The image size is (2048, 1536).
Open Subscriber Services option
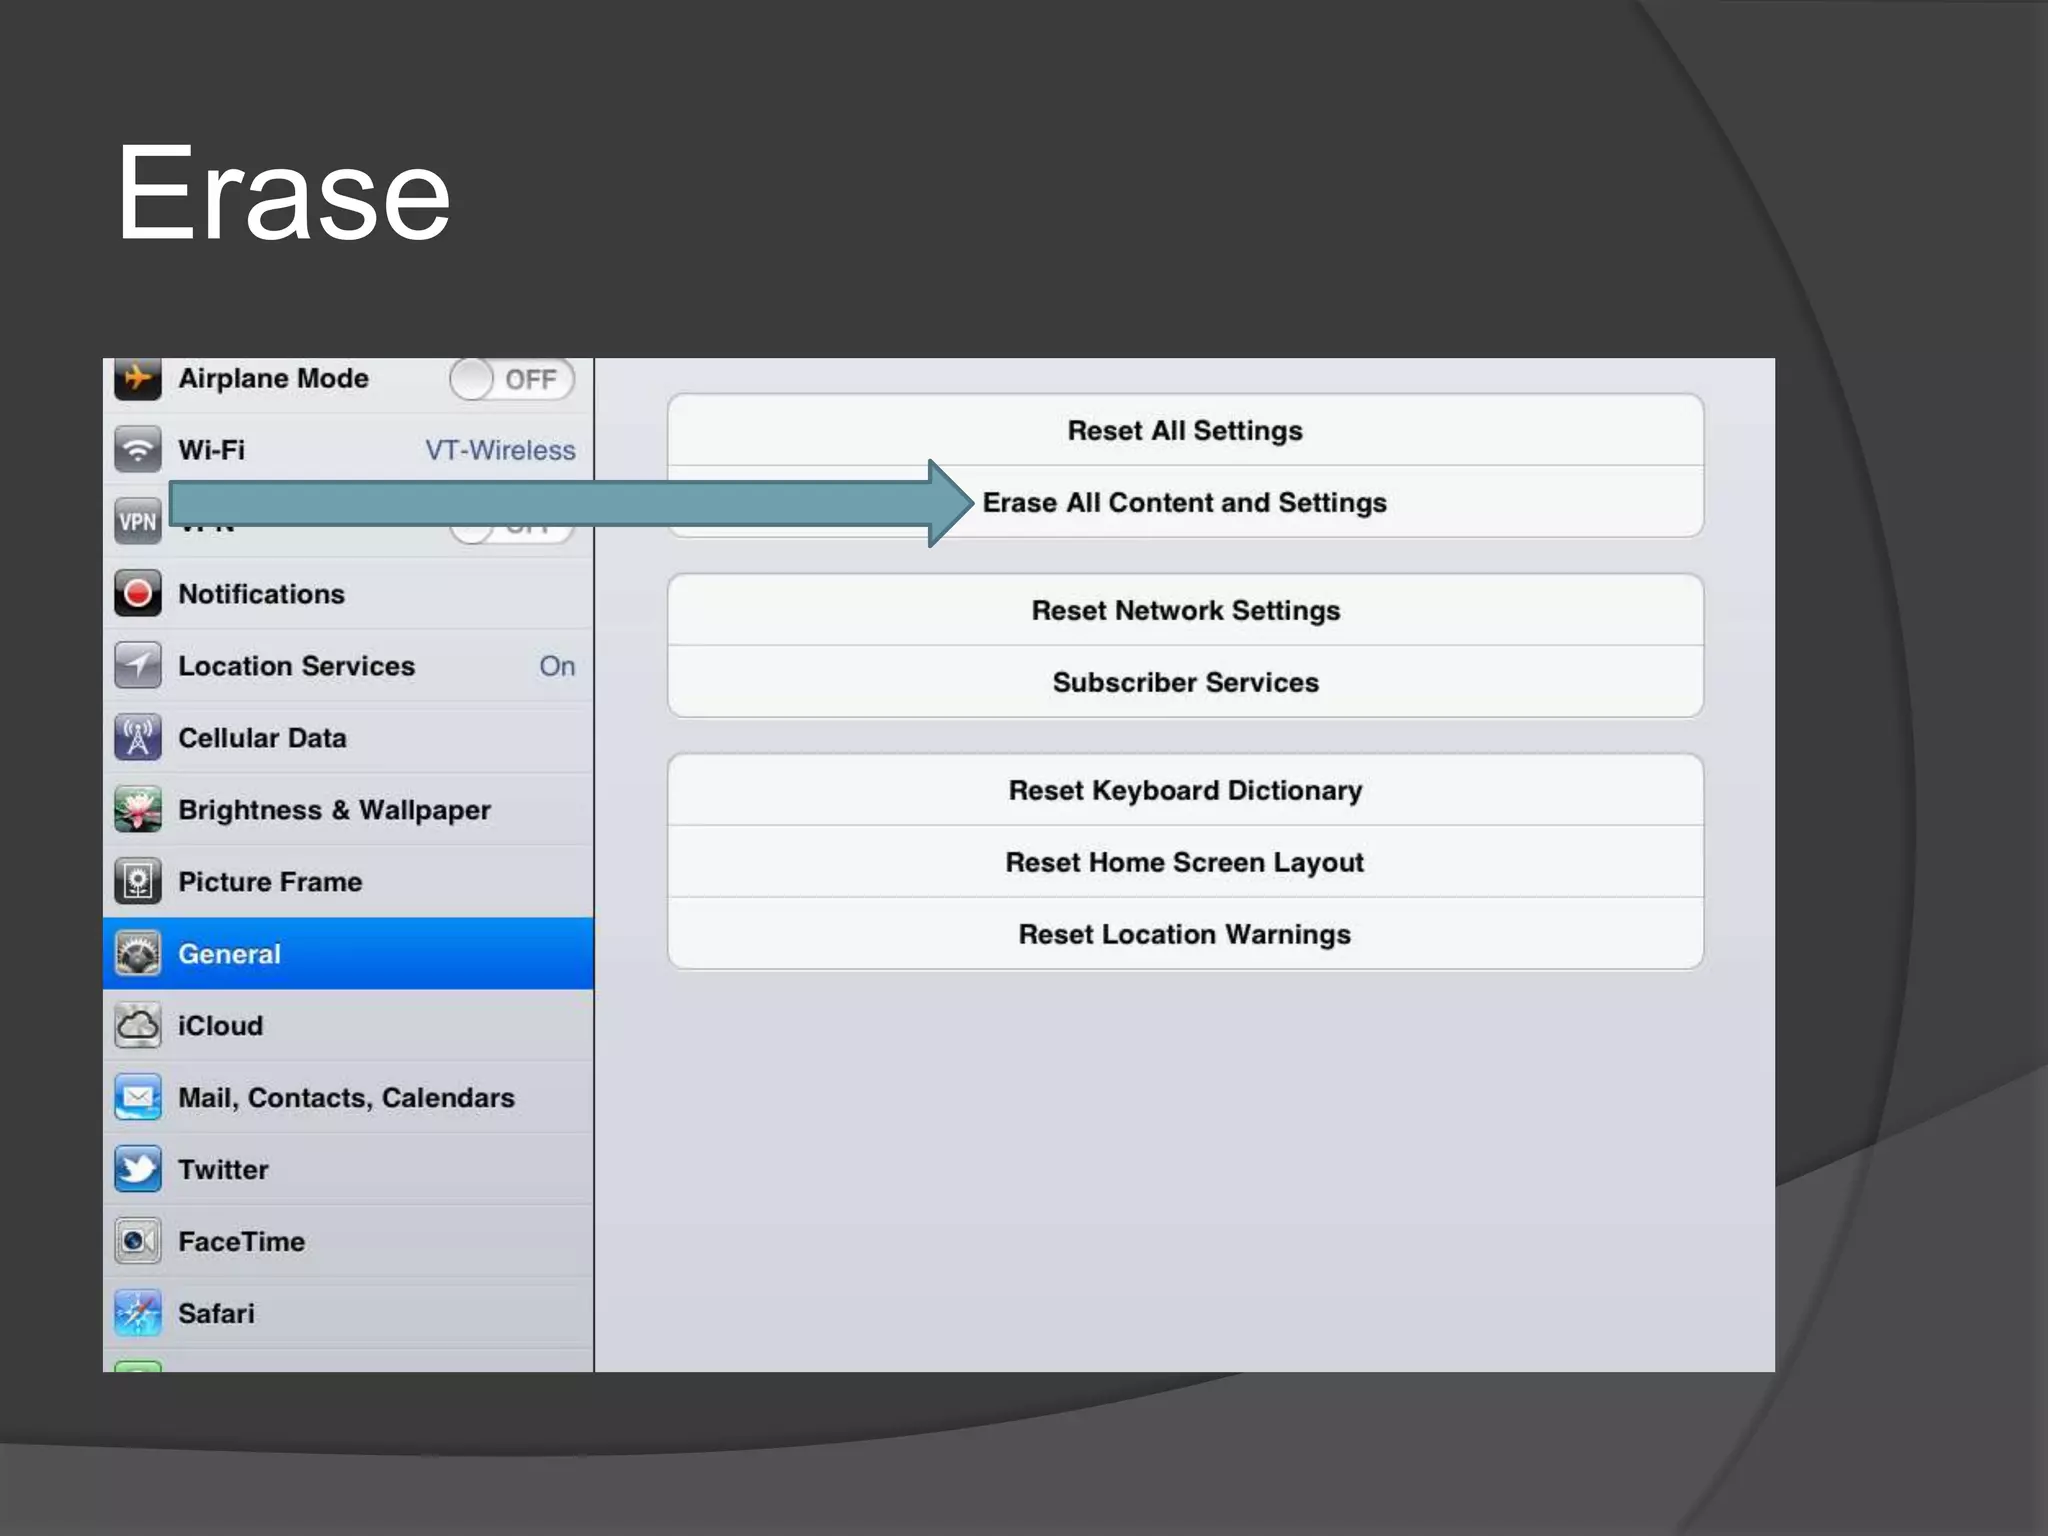(1184, 683)
